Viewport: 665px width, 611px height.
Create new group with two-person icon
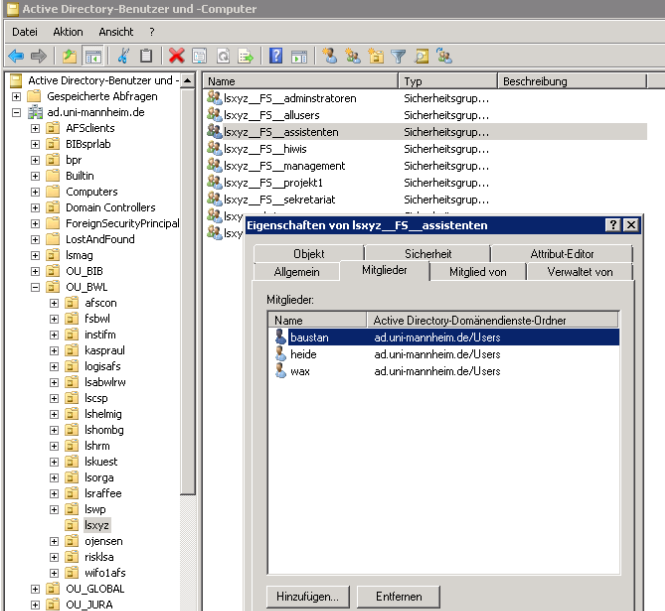[353, 56]
